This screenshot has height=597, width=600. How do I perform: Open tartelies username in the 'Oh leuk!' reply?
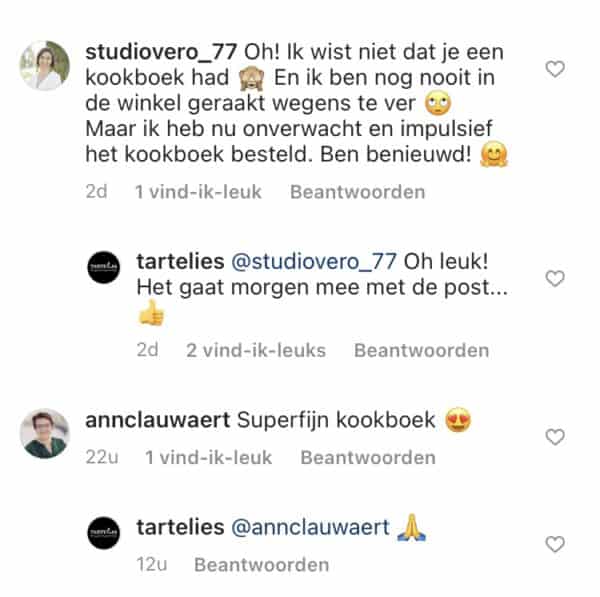tap(180, 262)
